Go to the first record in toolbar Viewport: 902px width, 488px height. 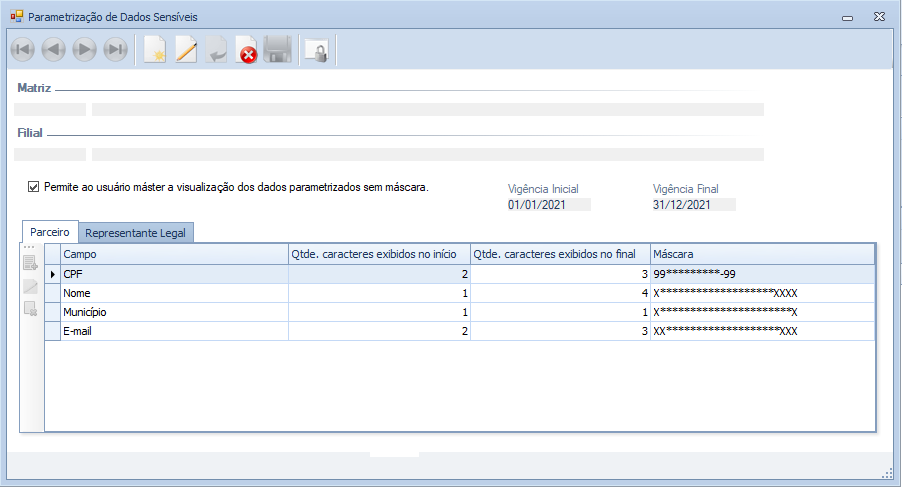22,50
